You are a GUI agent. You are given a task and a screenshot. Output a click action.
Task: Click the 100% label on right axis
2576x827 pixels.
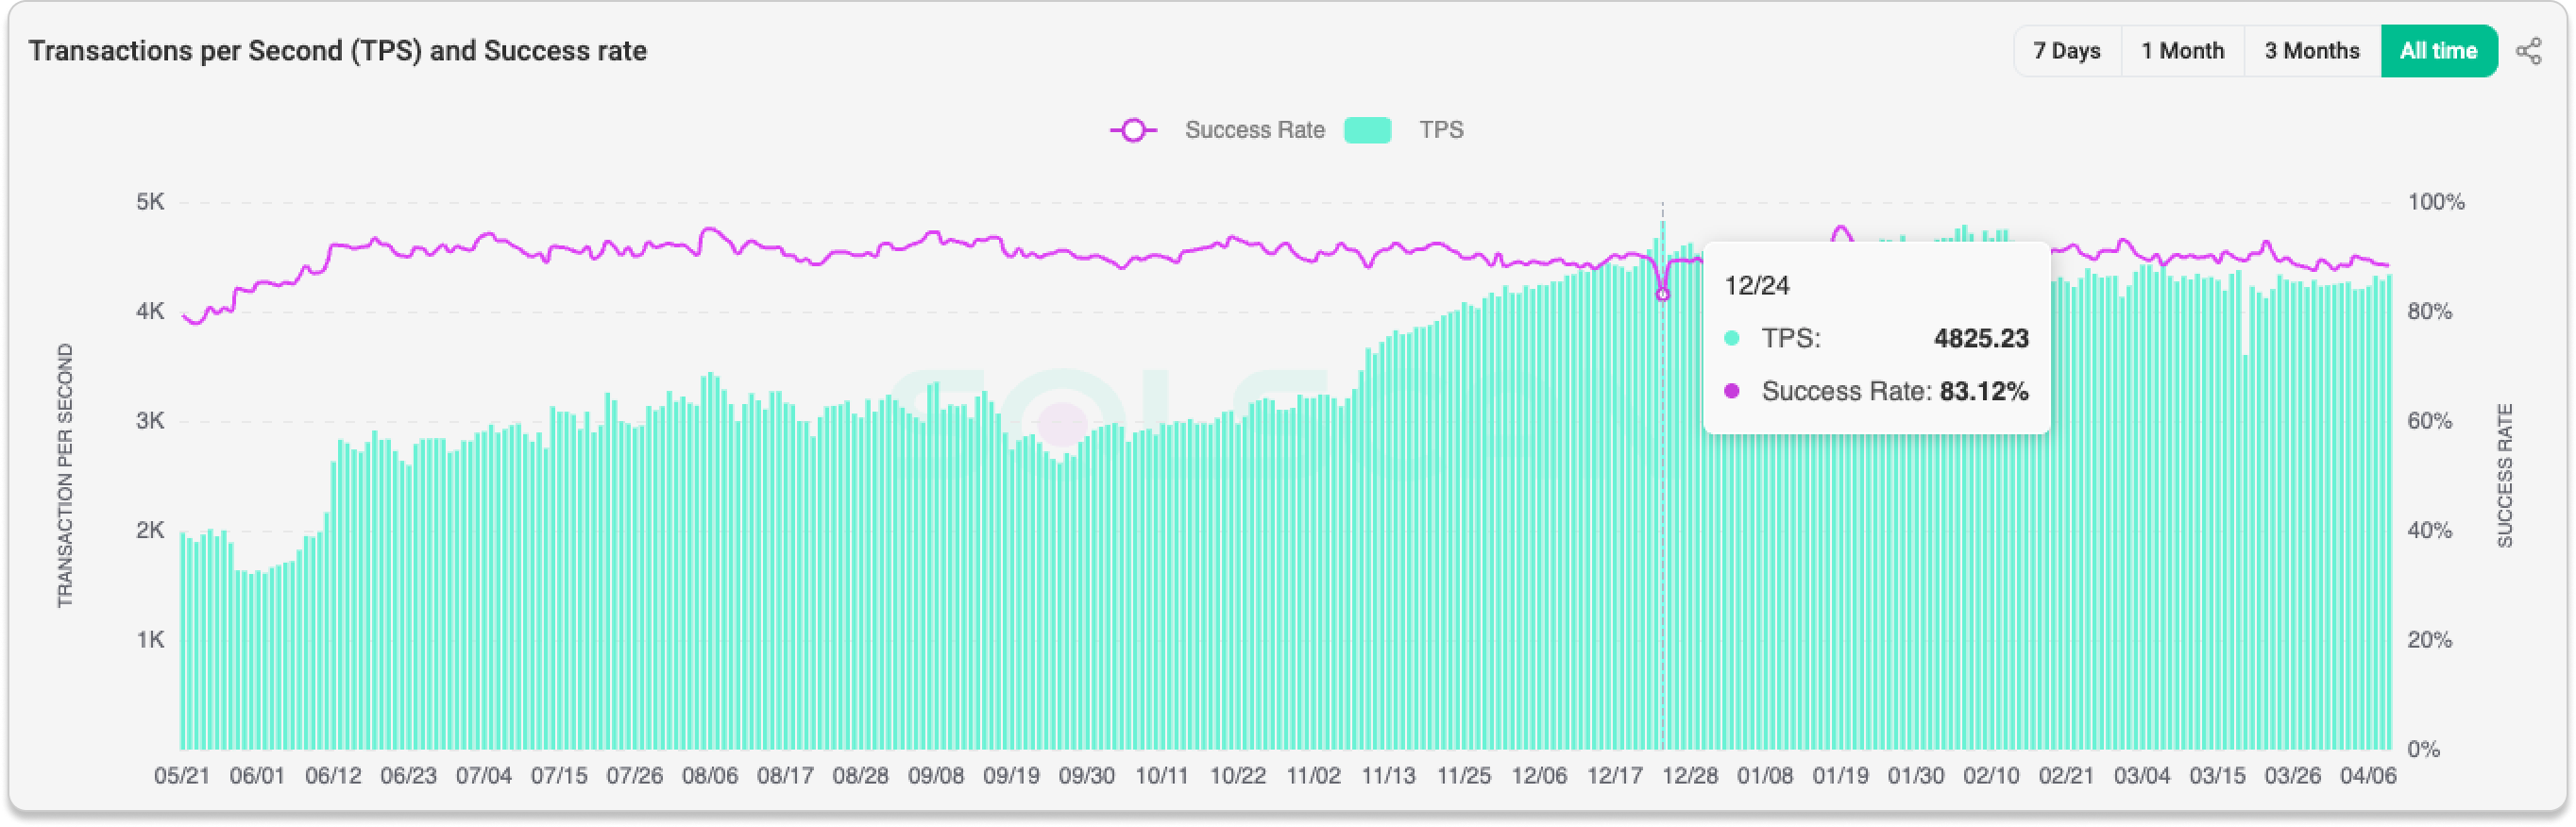point(2436,202)
